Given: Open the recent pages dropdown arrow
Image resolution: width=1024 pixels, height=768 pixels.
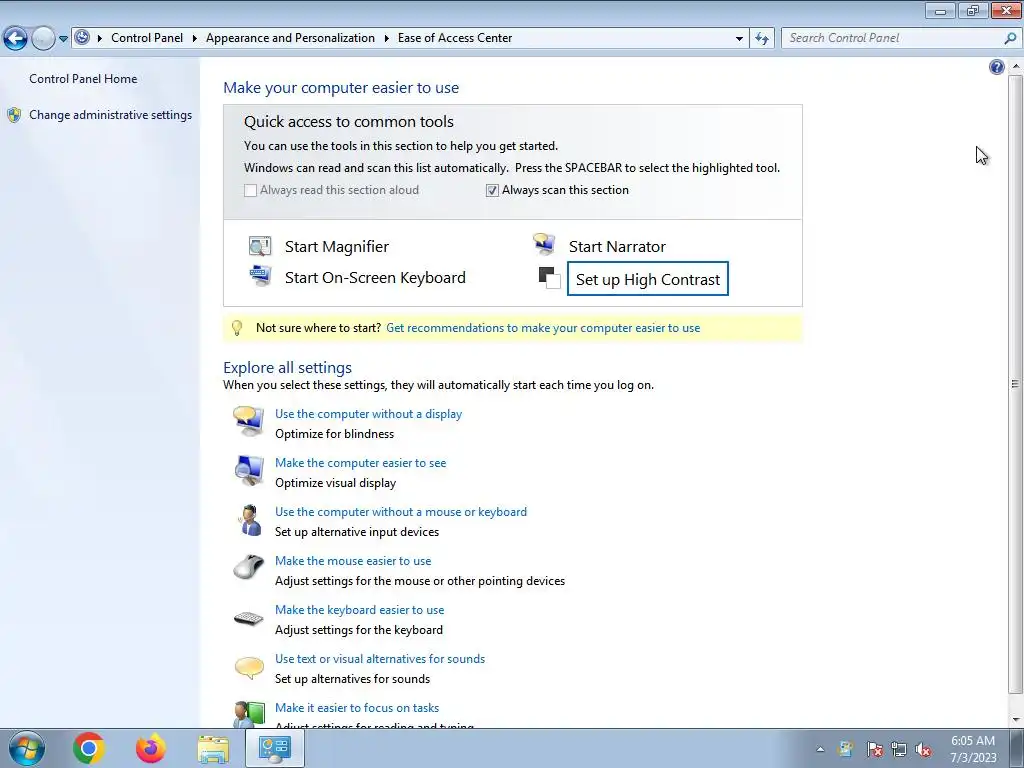Looking at the screenshot, I should coord(63,39).
